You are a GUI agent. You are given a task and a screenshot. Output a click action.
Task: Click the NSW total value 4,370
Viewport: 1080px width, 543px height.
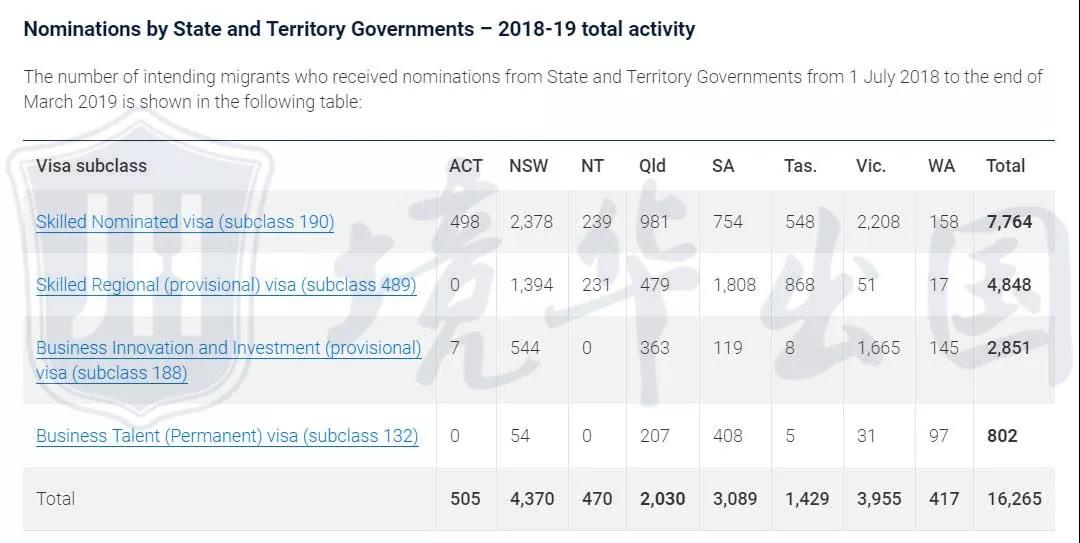(x=532, y=498)
